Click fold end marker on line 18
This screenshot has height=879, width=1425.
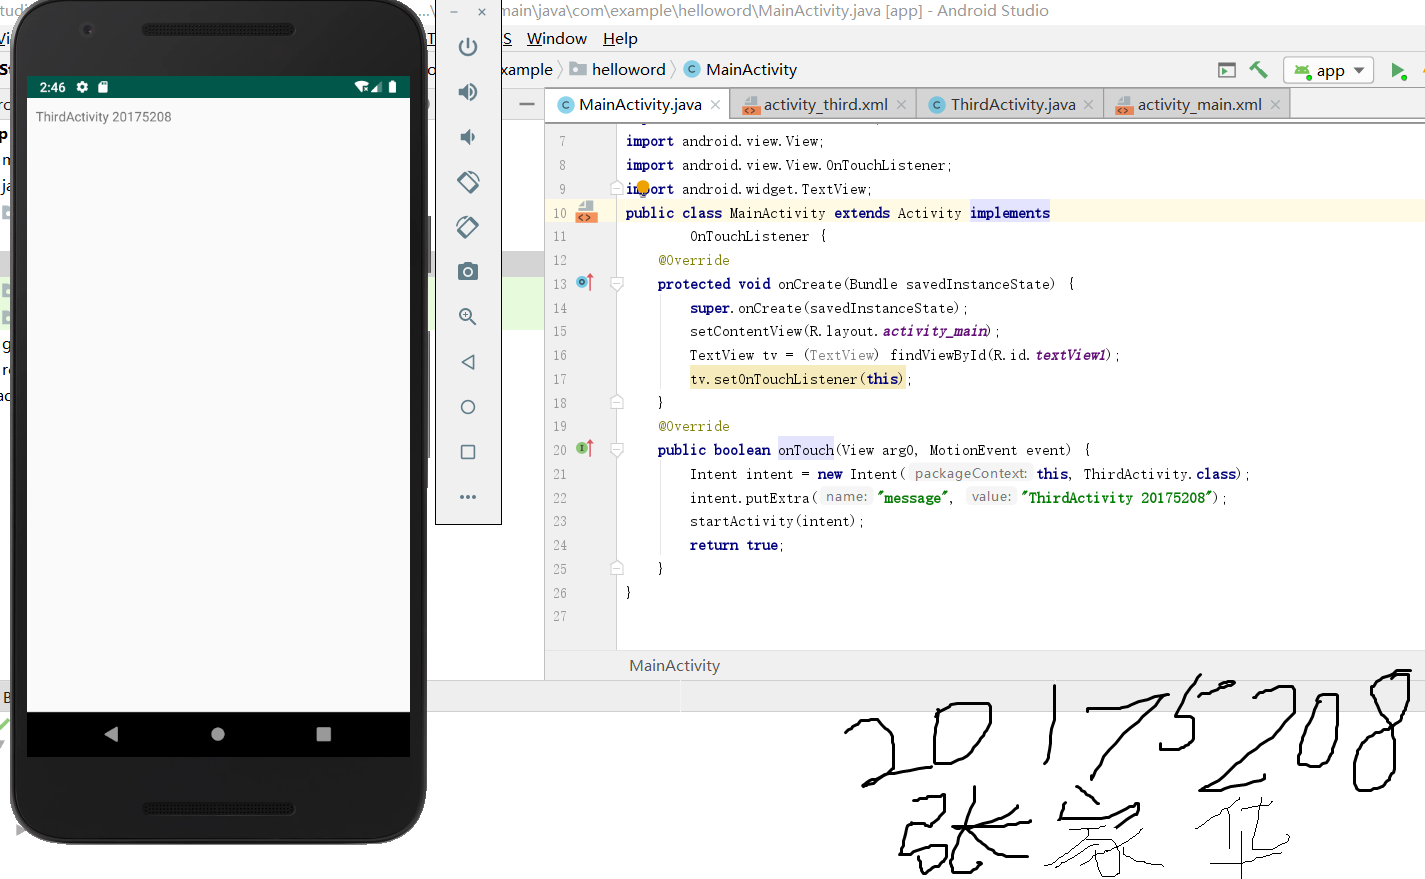coord(617,402)
